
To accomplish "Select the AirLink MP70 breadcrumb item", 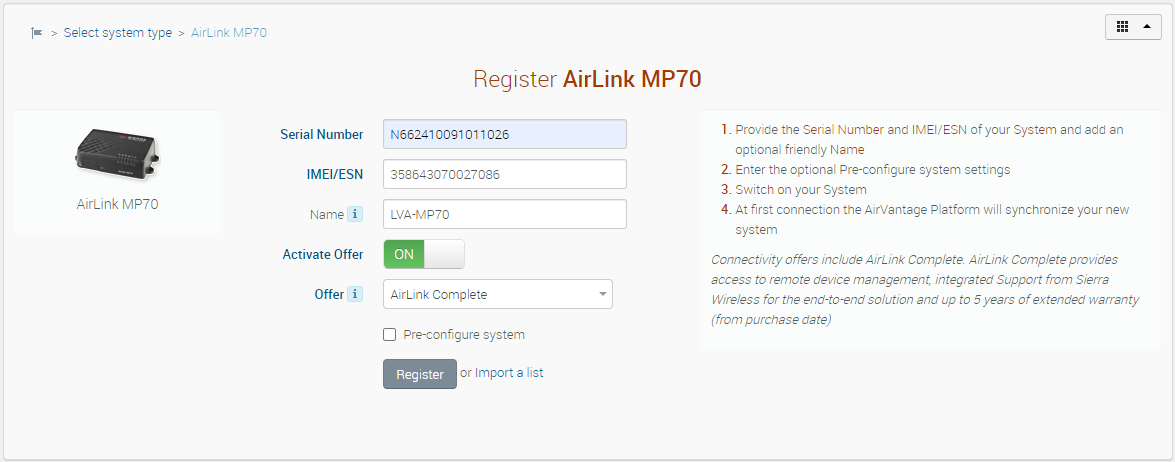I will click(x=229, y=32).
